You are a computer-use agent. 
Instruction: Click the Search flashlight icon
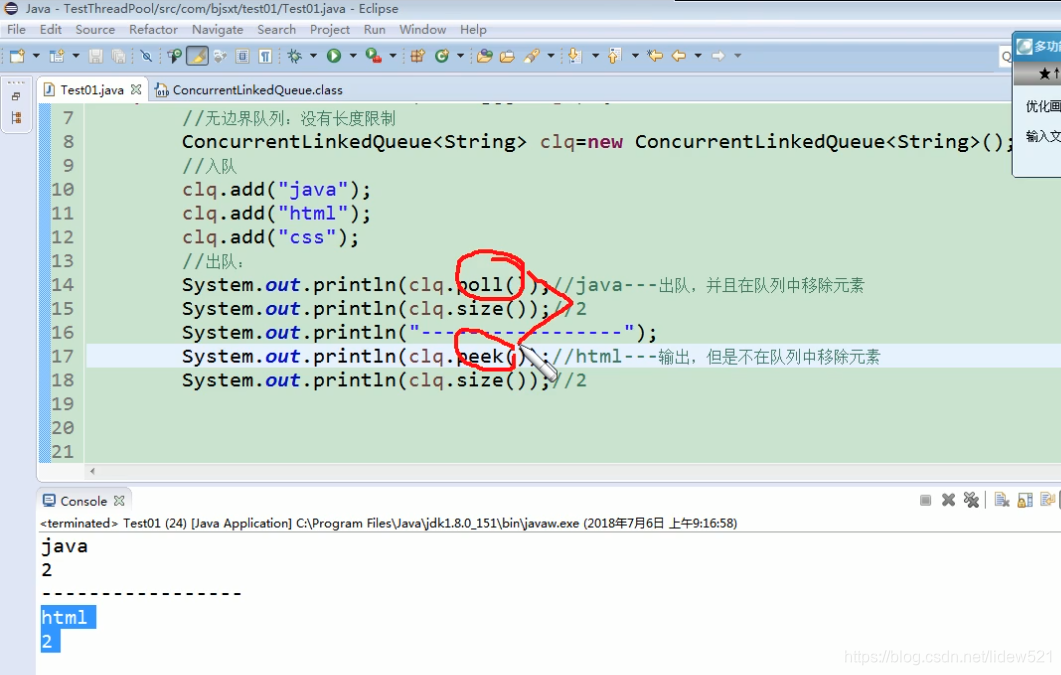tap(532, 56)
